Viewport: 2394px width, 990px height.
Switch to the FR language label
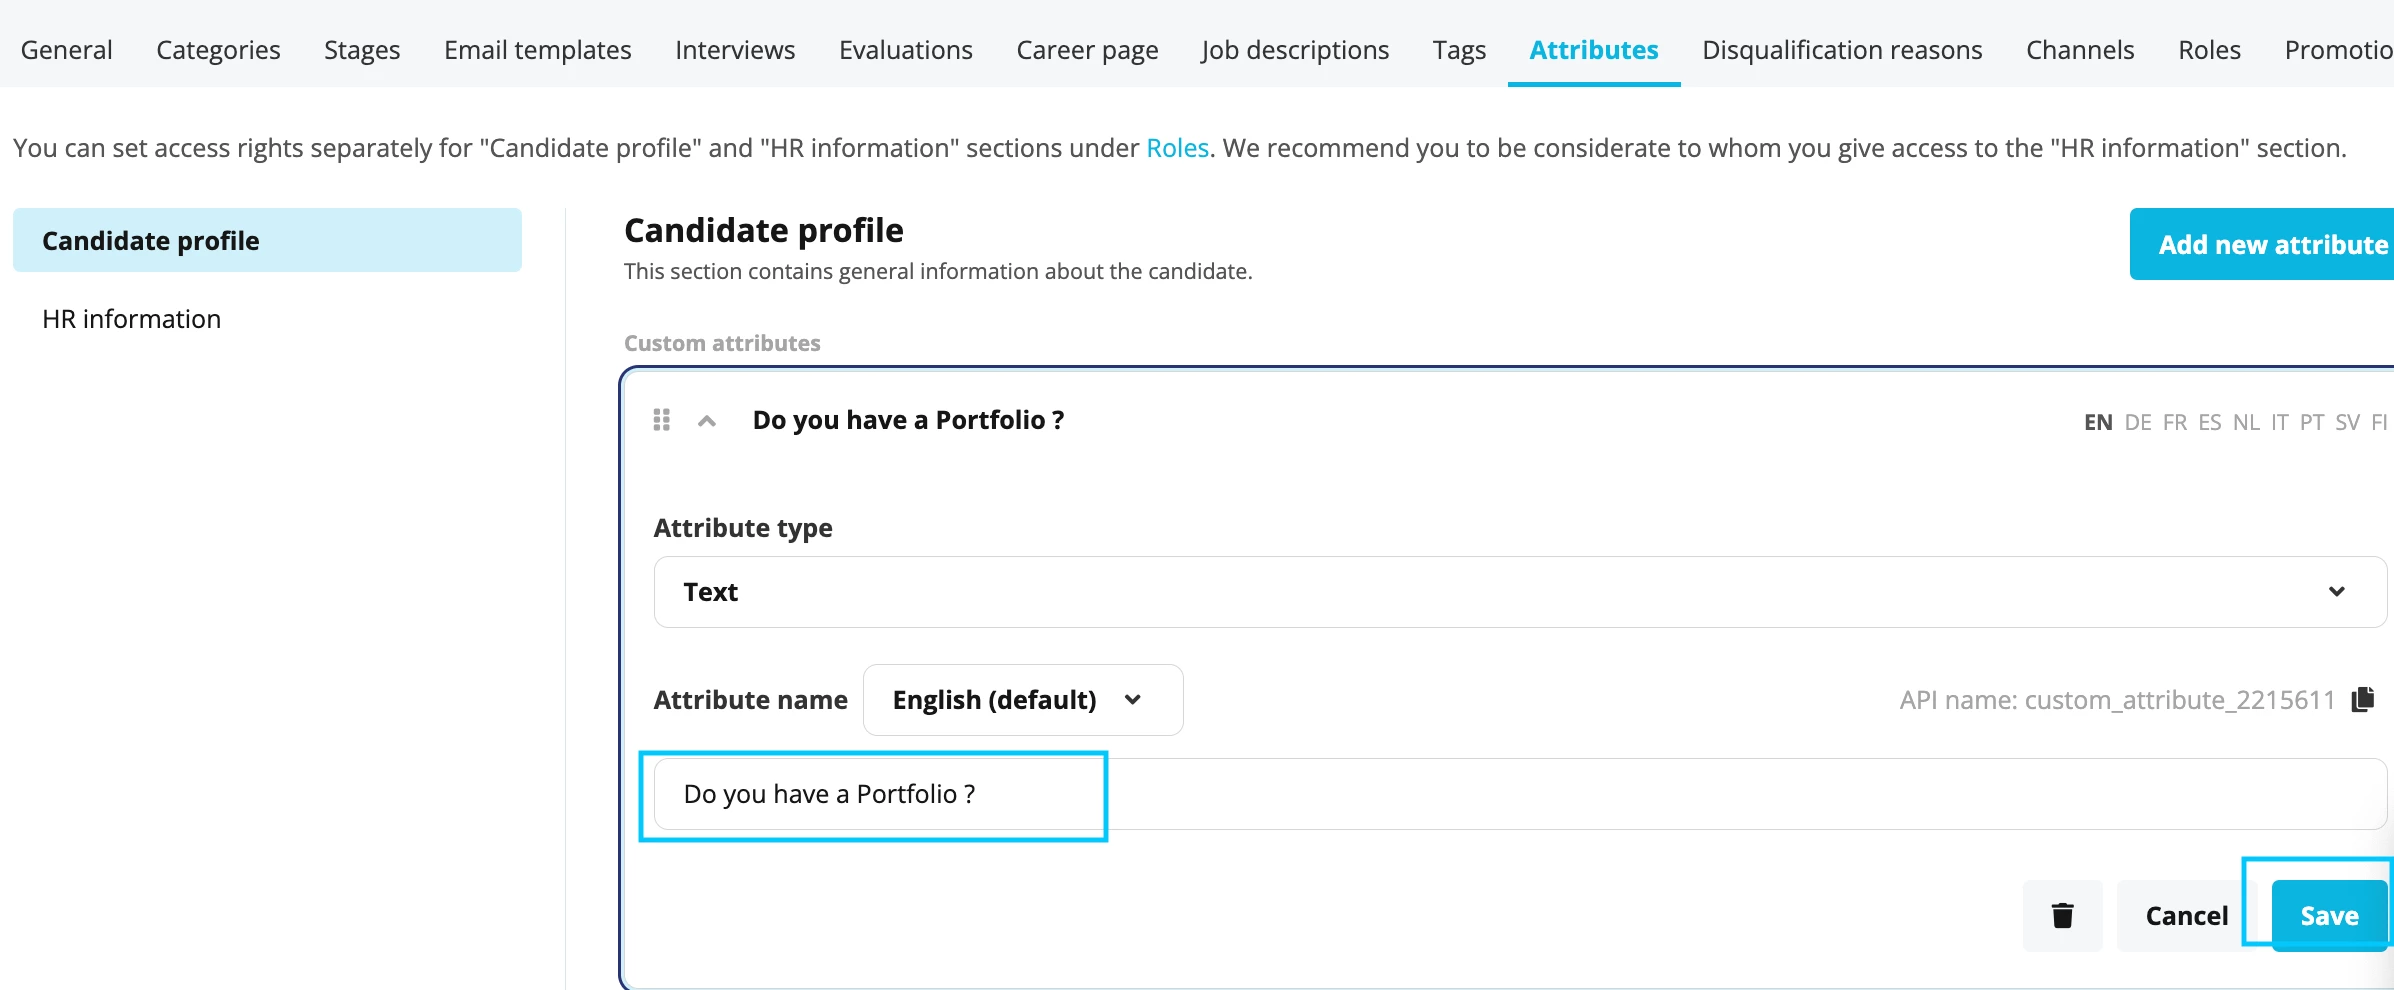tap(2175, 422)
